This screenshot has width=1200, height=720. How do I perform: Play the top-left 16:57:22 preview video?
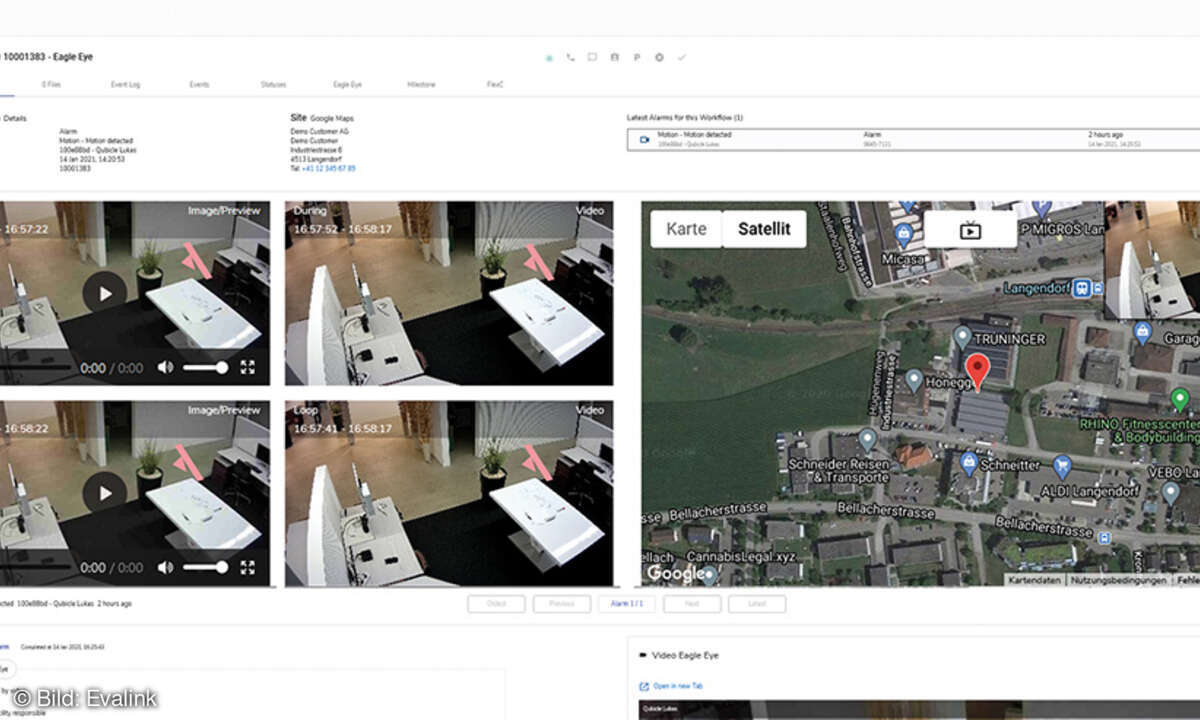104,292
